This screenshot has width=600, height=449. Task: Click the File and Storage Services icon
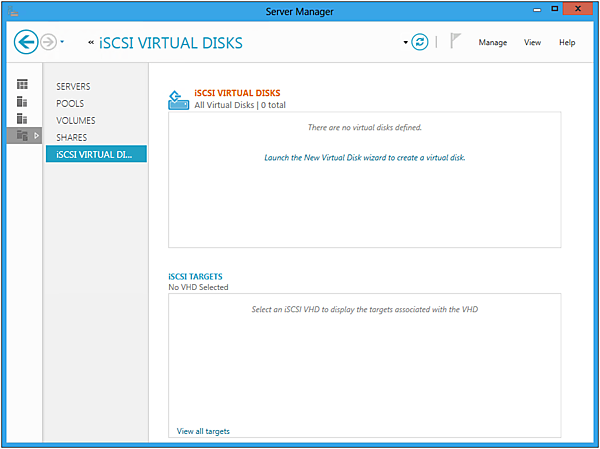22,135
